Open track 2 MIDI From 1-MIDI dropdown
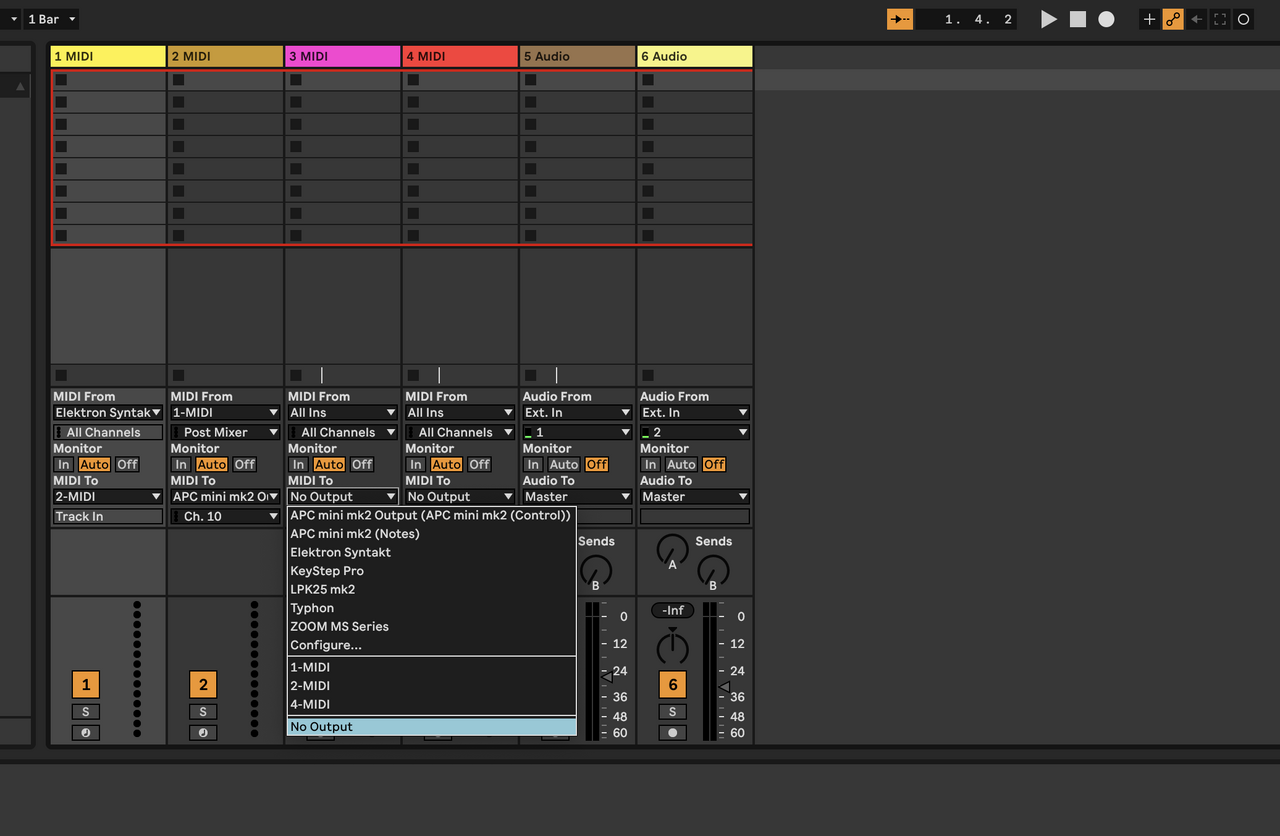 click(225, 412)
